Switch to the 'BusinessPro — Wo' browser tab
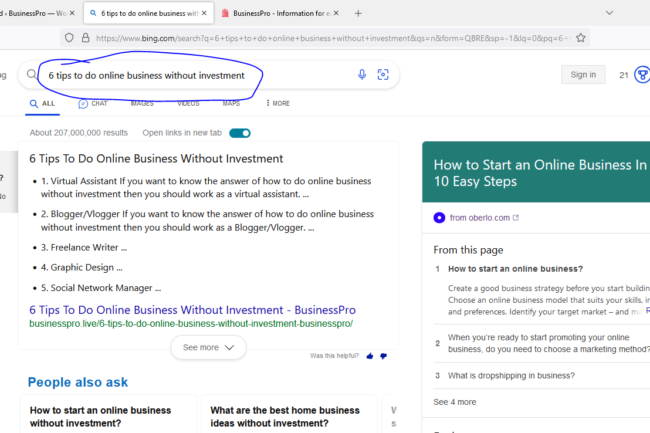Screen dimensions: 650x433 click(x=35, y=13)
